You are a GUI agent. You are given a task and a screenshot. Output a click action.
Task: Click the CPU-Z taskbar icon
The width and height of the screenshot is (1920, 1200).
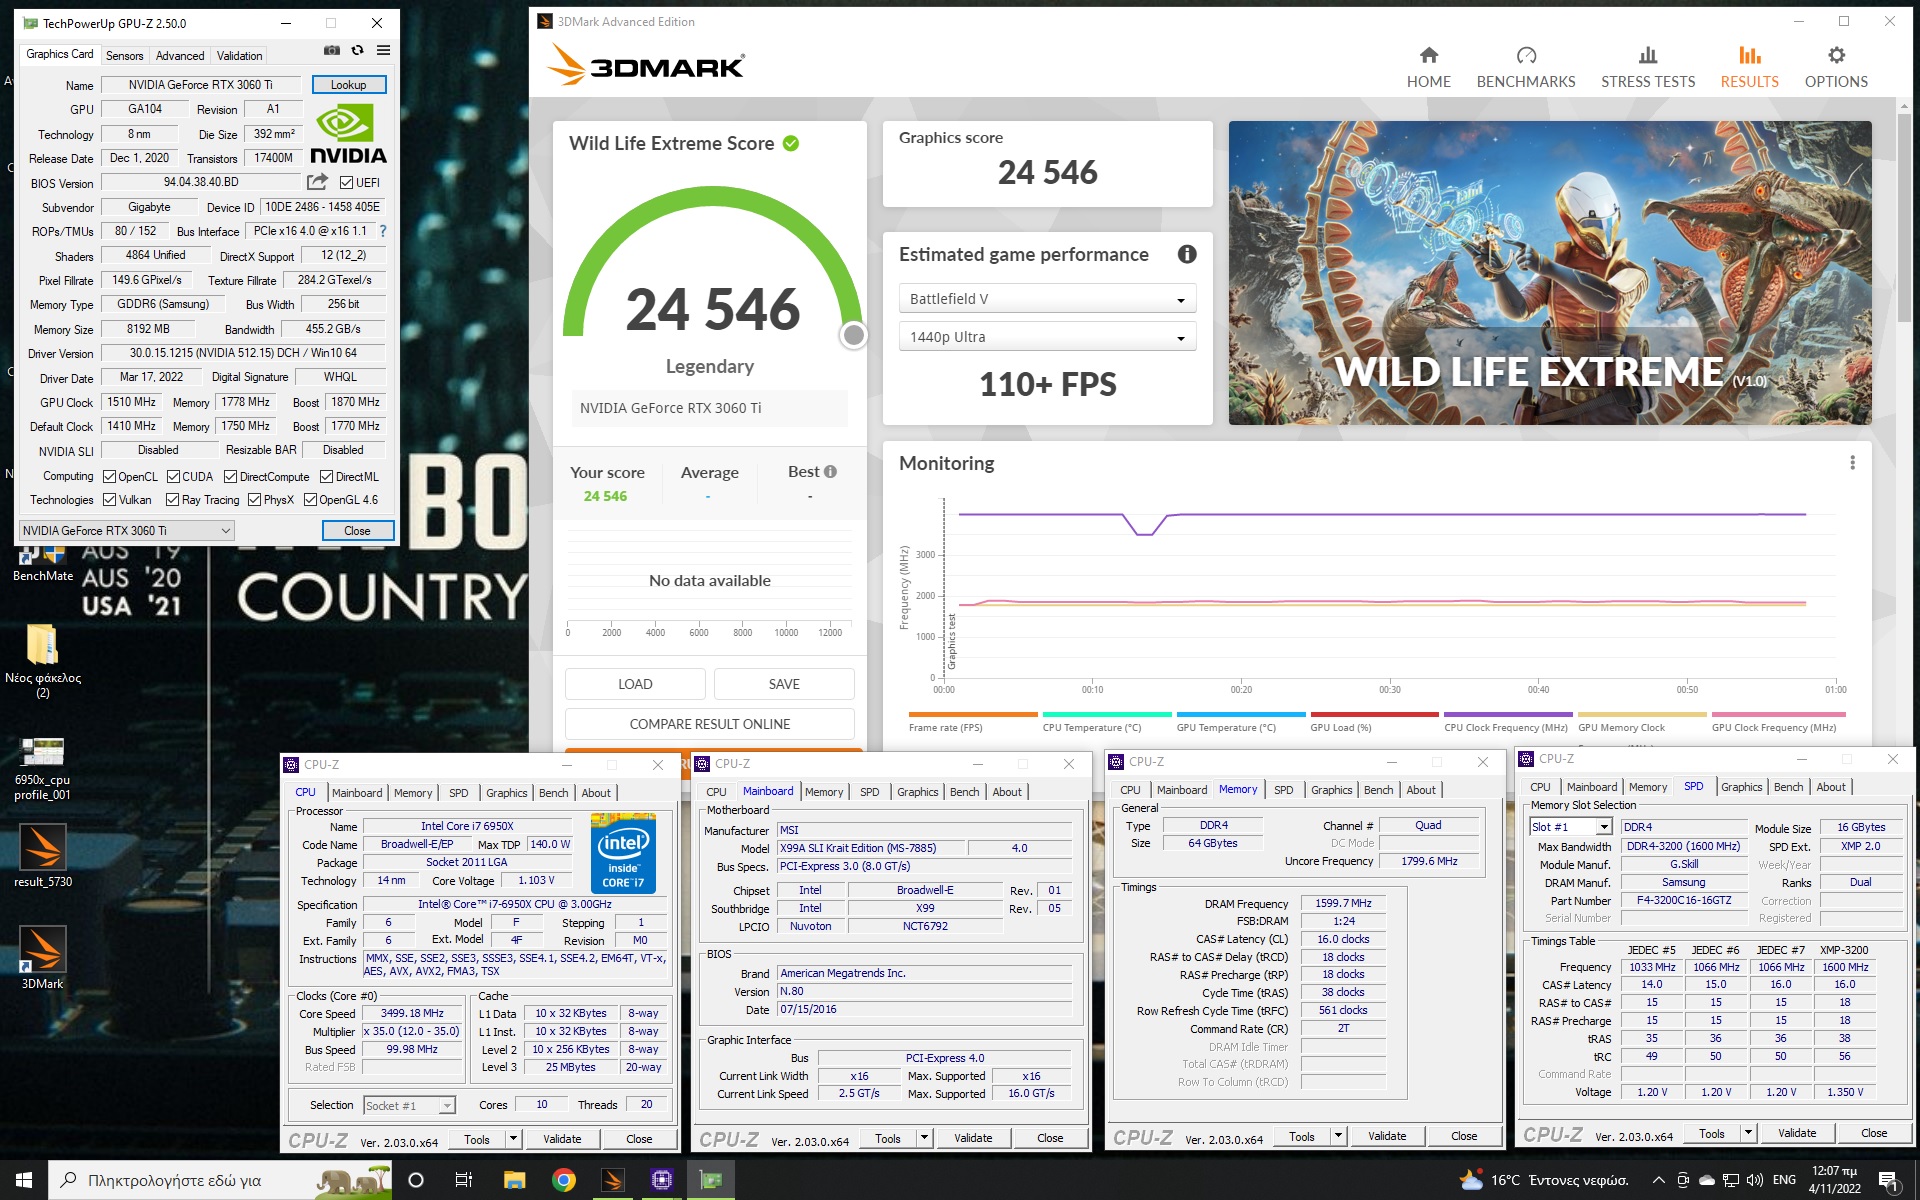662,1180
